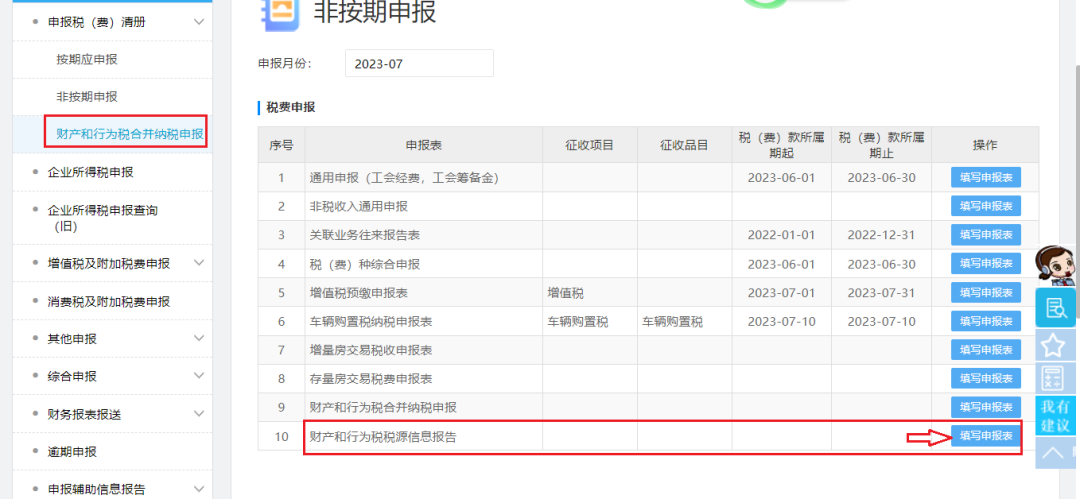The height and width of the screenshot is (499, 1080).
Task: Open 综合申报 menu label
Action: coord(72,376)
